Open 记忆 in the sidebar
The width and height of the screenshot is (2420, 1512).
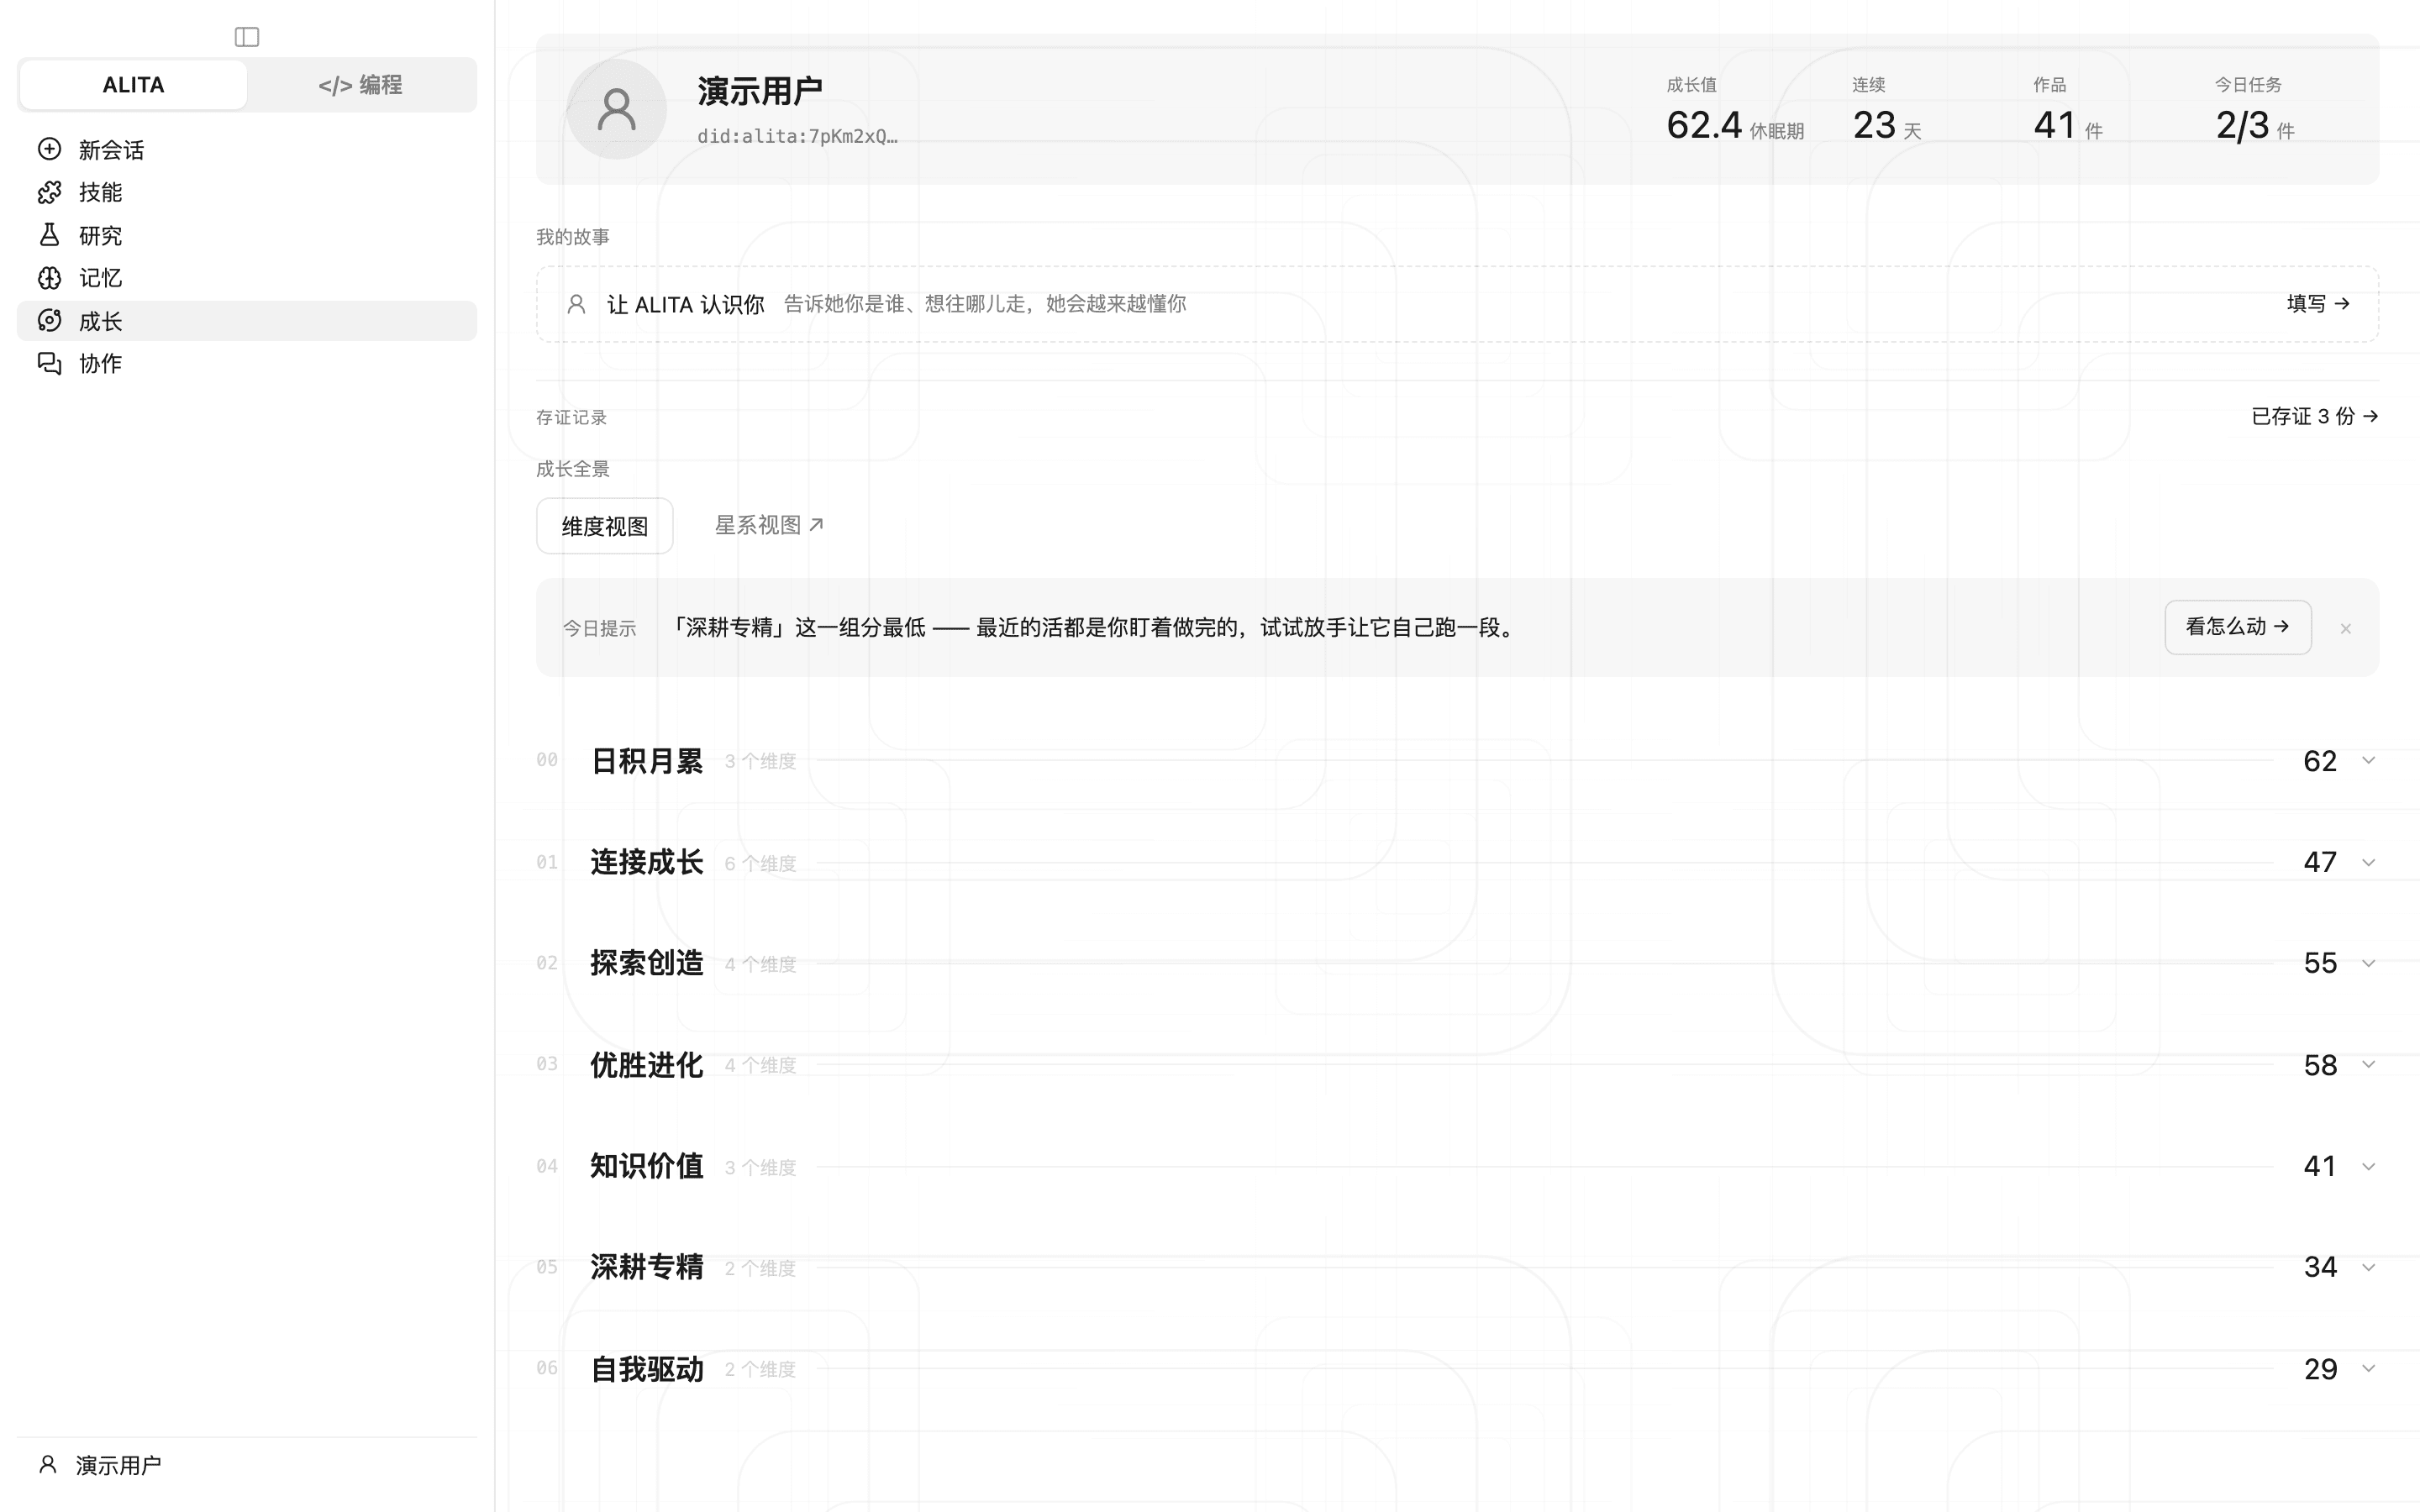tap(247, 278)
